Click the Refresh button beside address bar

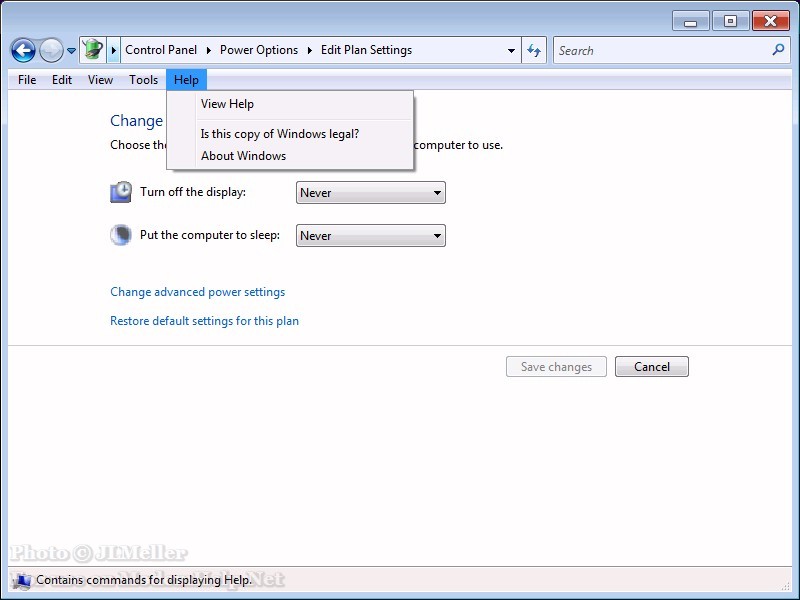[535, 50]
